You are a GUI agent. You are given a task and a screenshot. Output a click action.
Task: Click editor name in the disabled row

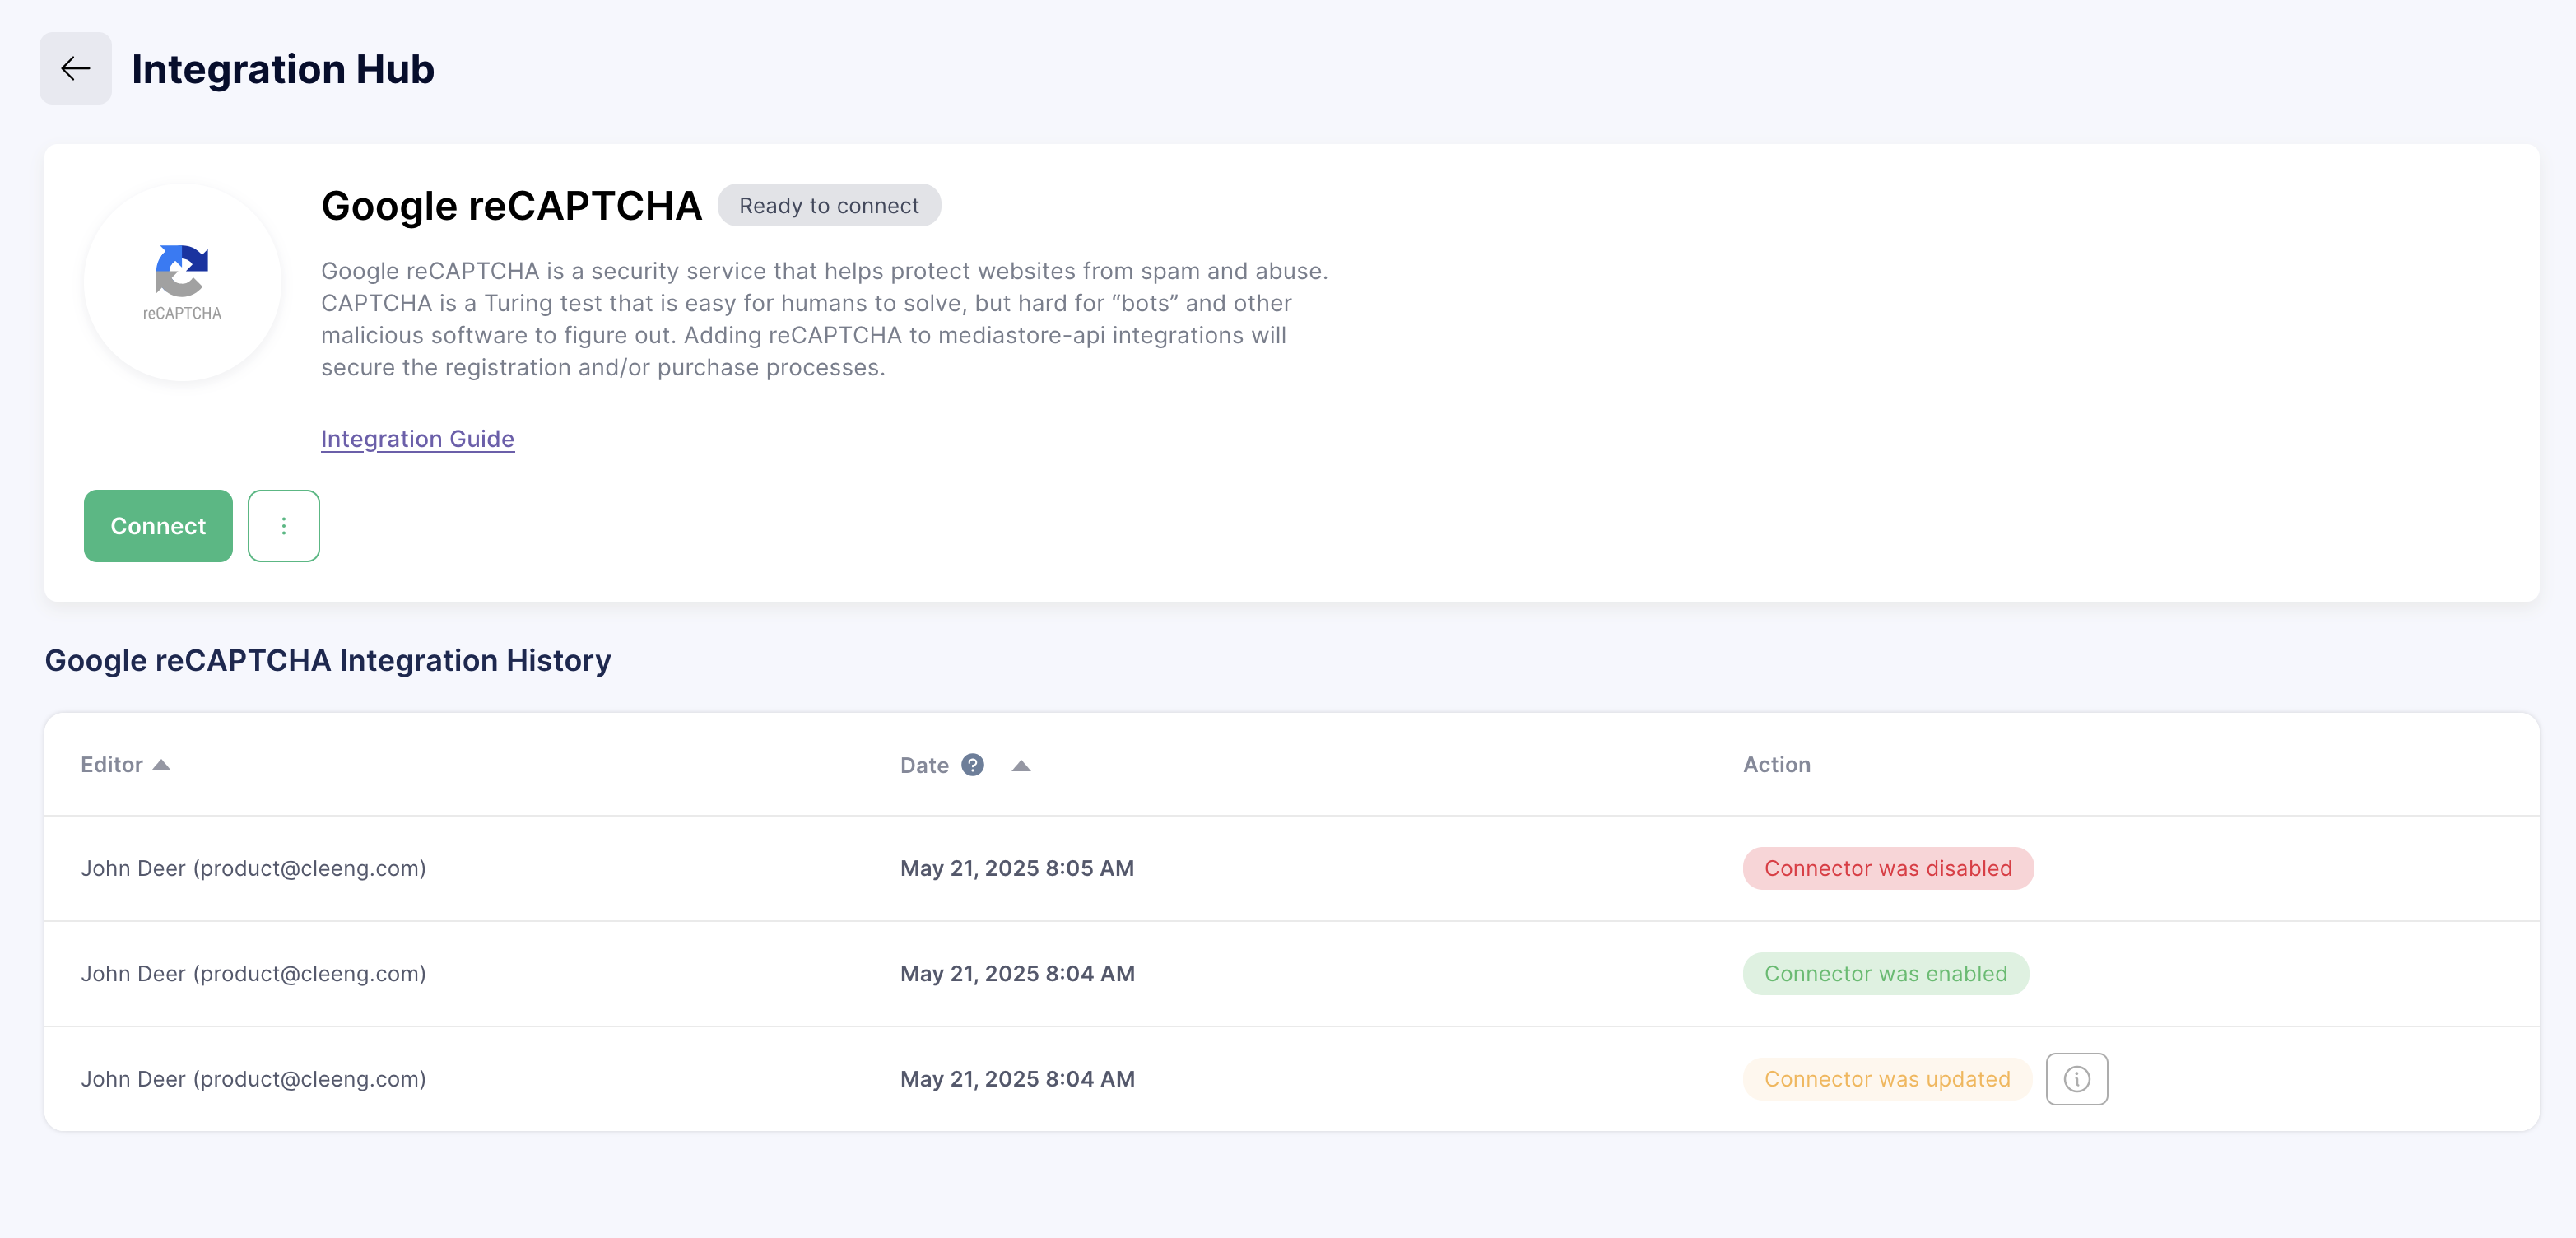pos(253,868)
